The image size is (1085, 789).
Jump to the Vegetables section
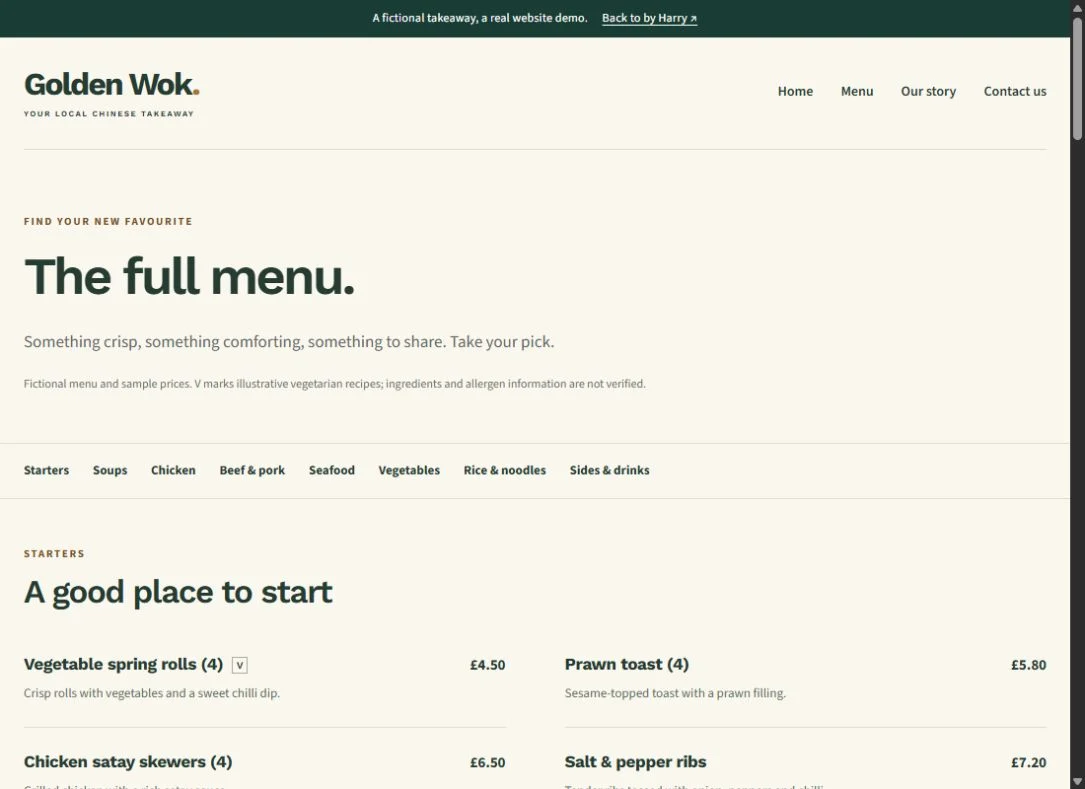(x=409, y=470)
